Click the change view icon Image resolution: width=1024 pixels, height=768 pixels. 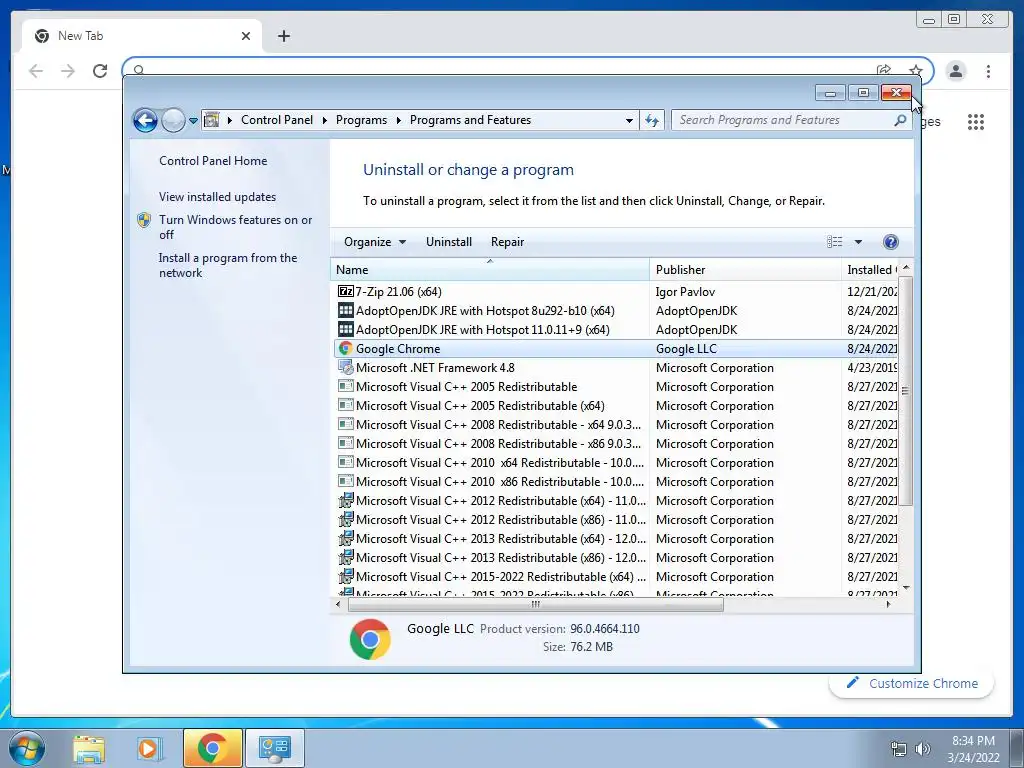point(835,242)
